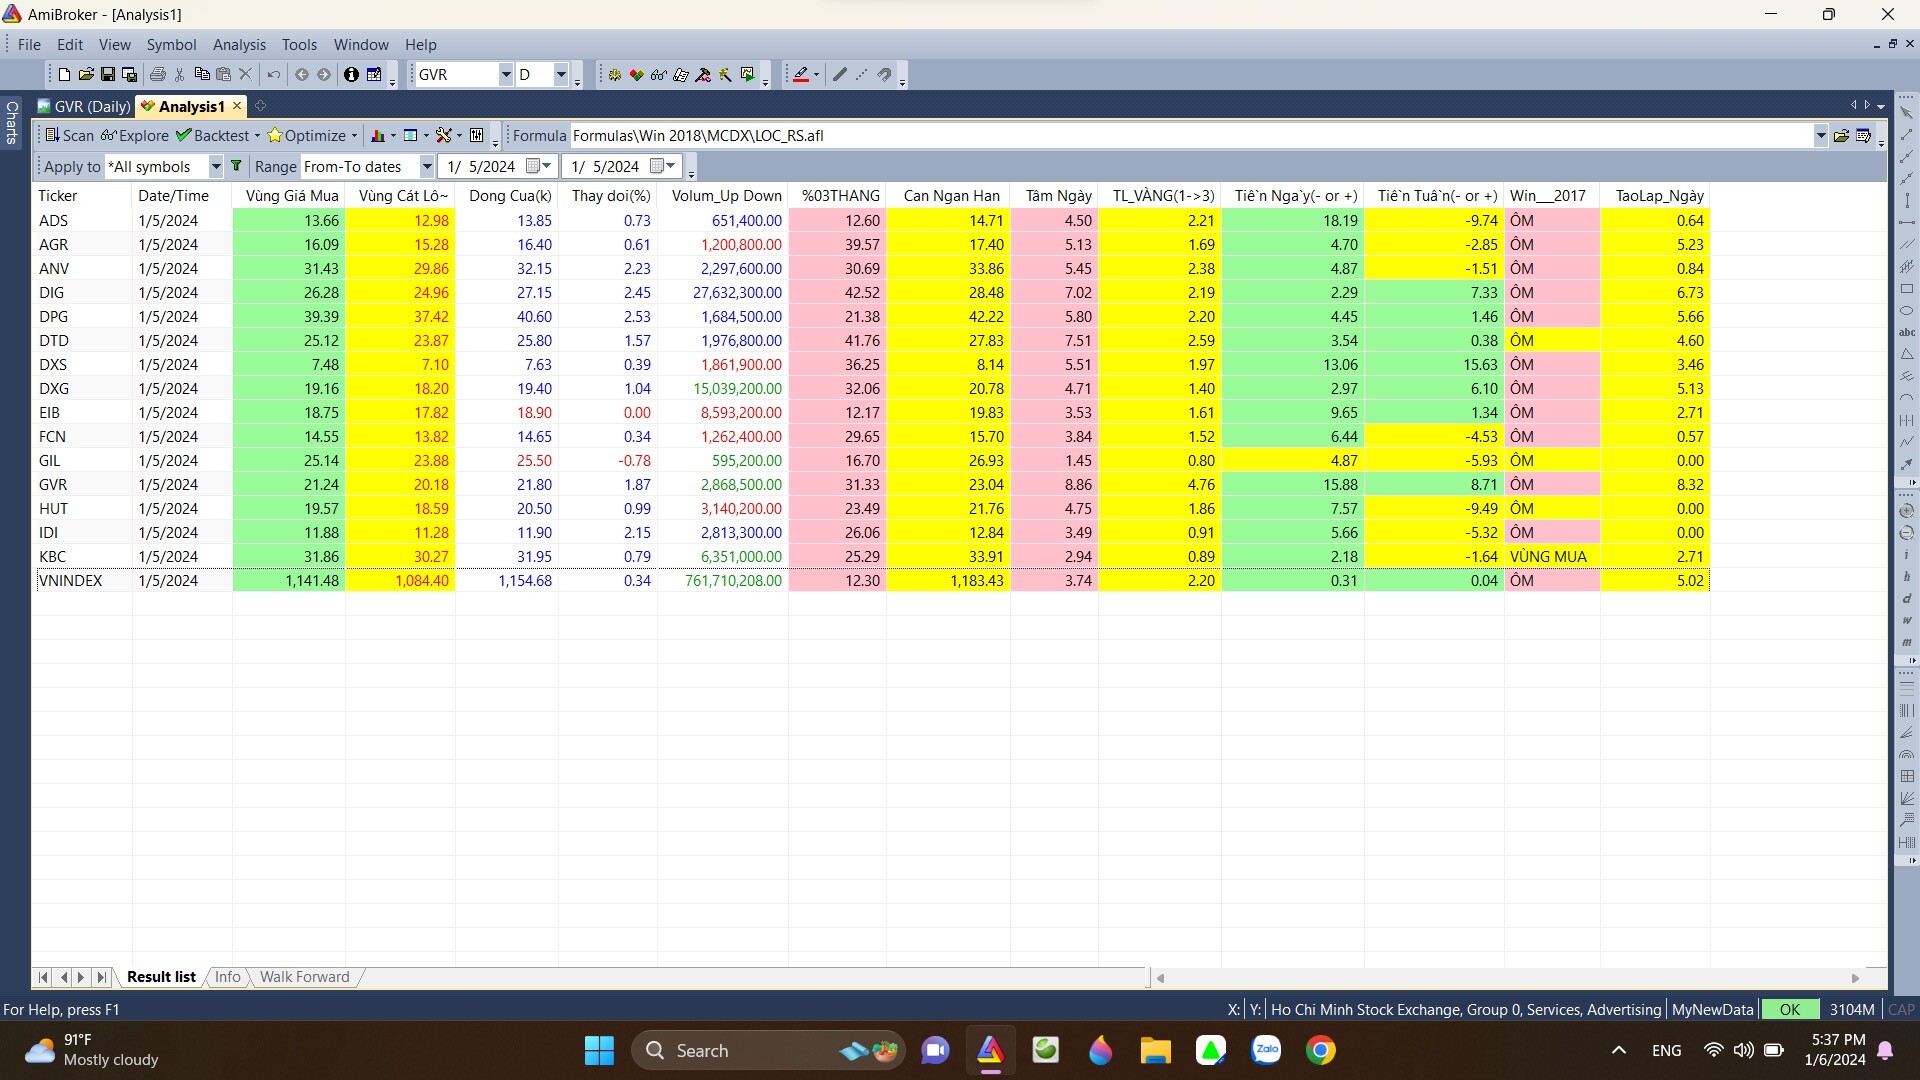Click the pencil draw icon in top toolbar
The image size is (1920, 1080).
(840, 75)
